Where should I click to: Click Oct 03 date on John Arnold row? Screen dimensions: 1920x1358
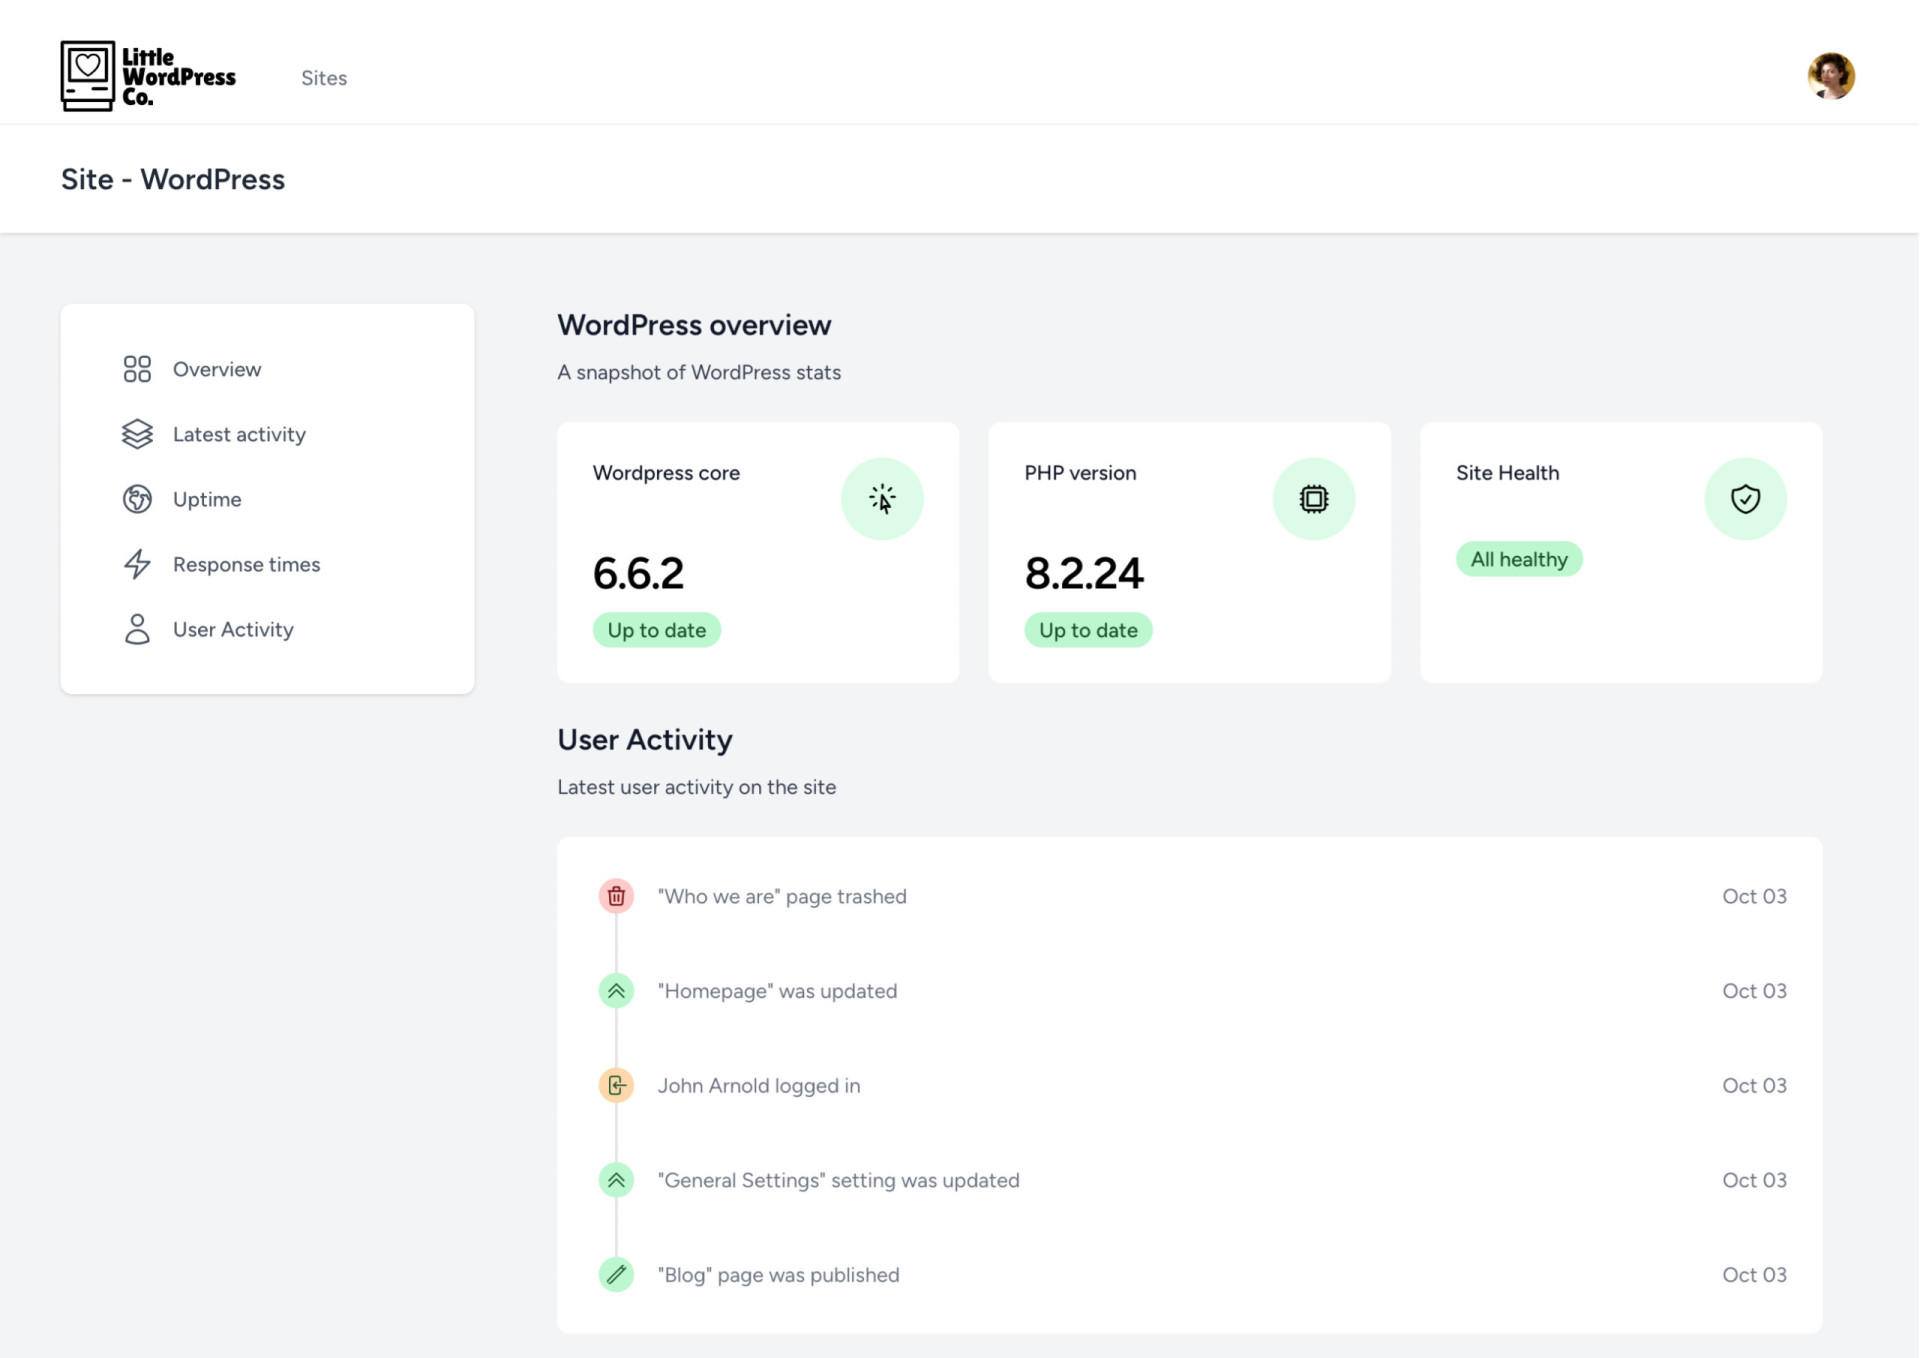click(1754, 1085)
